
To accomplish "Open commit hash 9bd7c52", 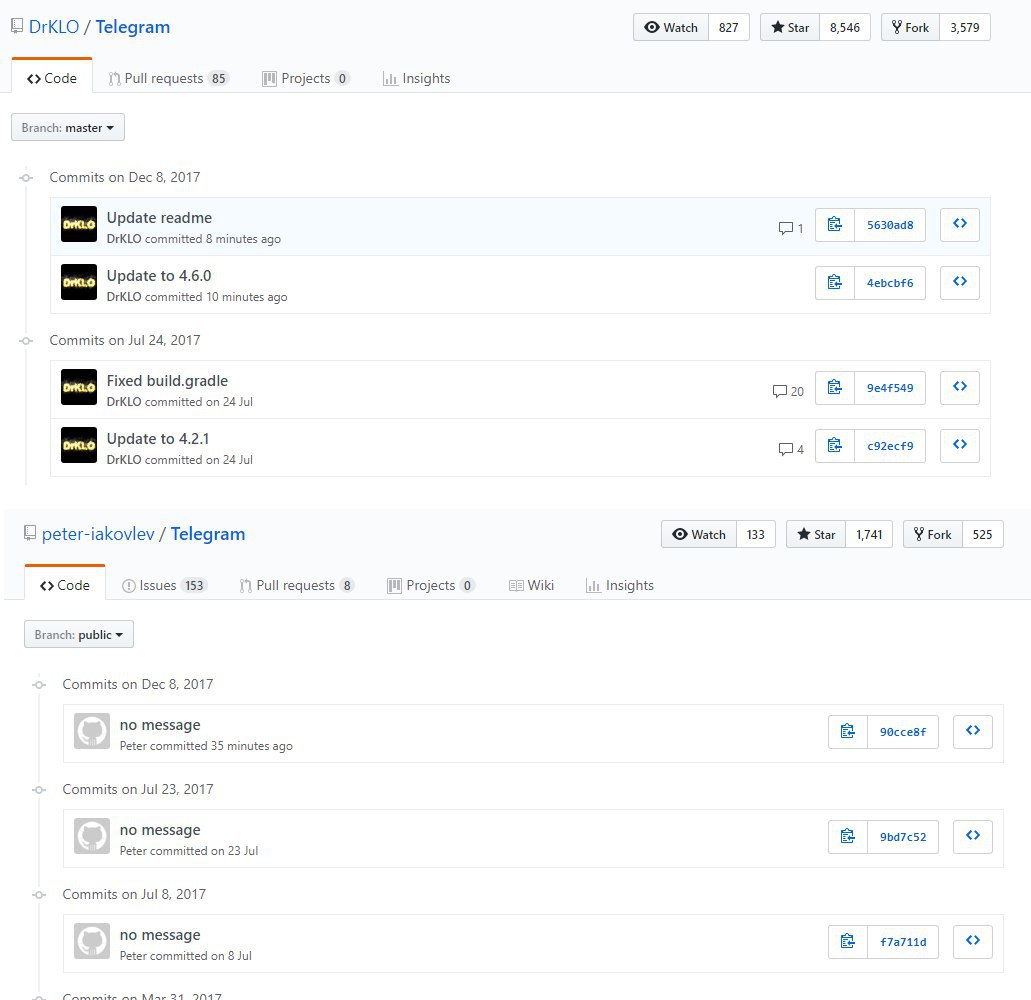I will (903, 837).
